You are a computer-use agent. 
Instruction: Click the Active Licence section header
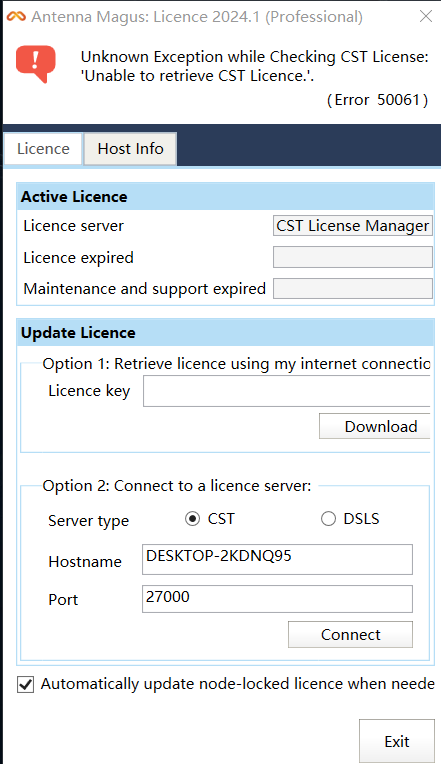(x=225, y=197)
